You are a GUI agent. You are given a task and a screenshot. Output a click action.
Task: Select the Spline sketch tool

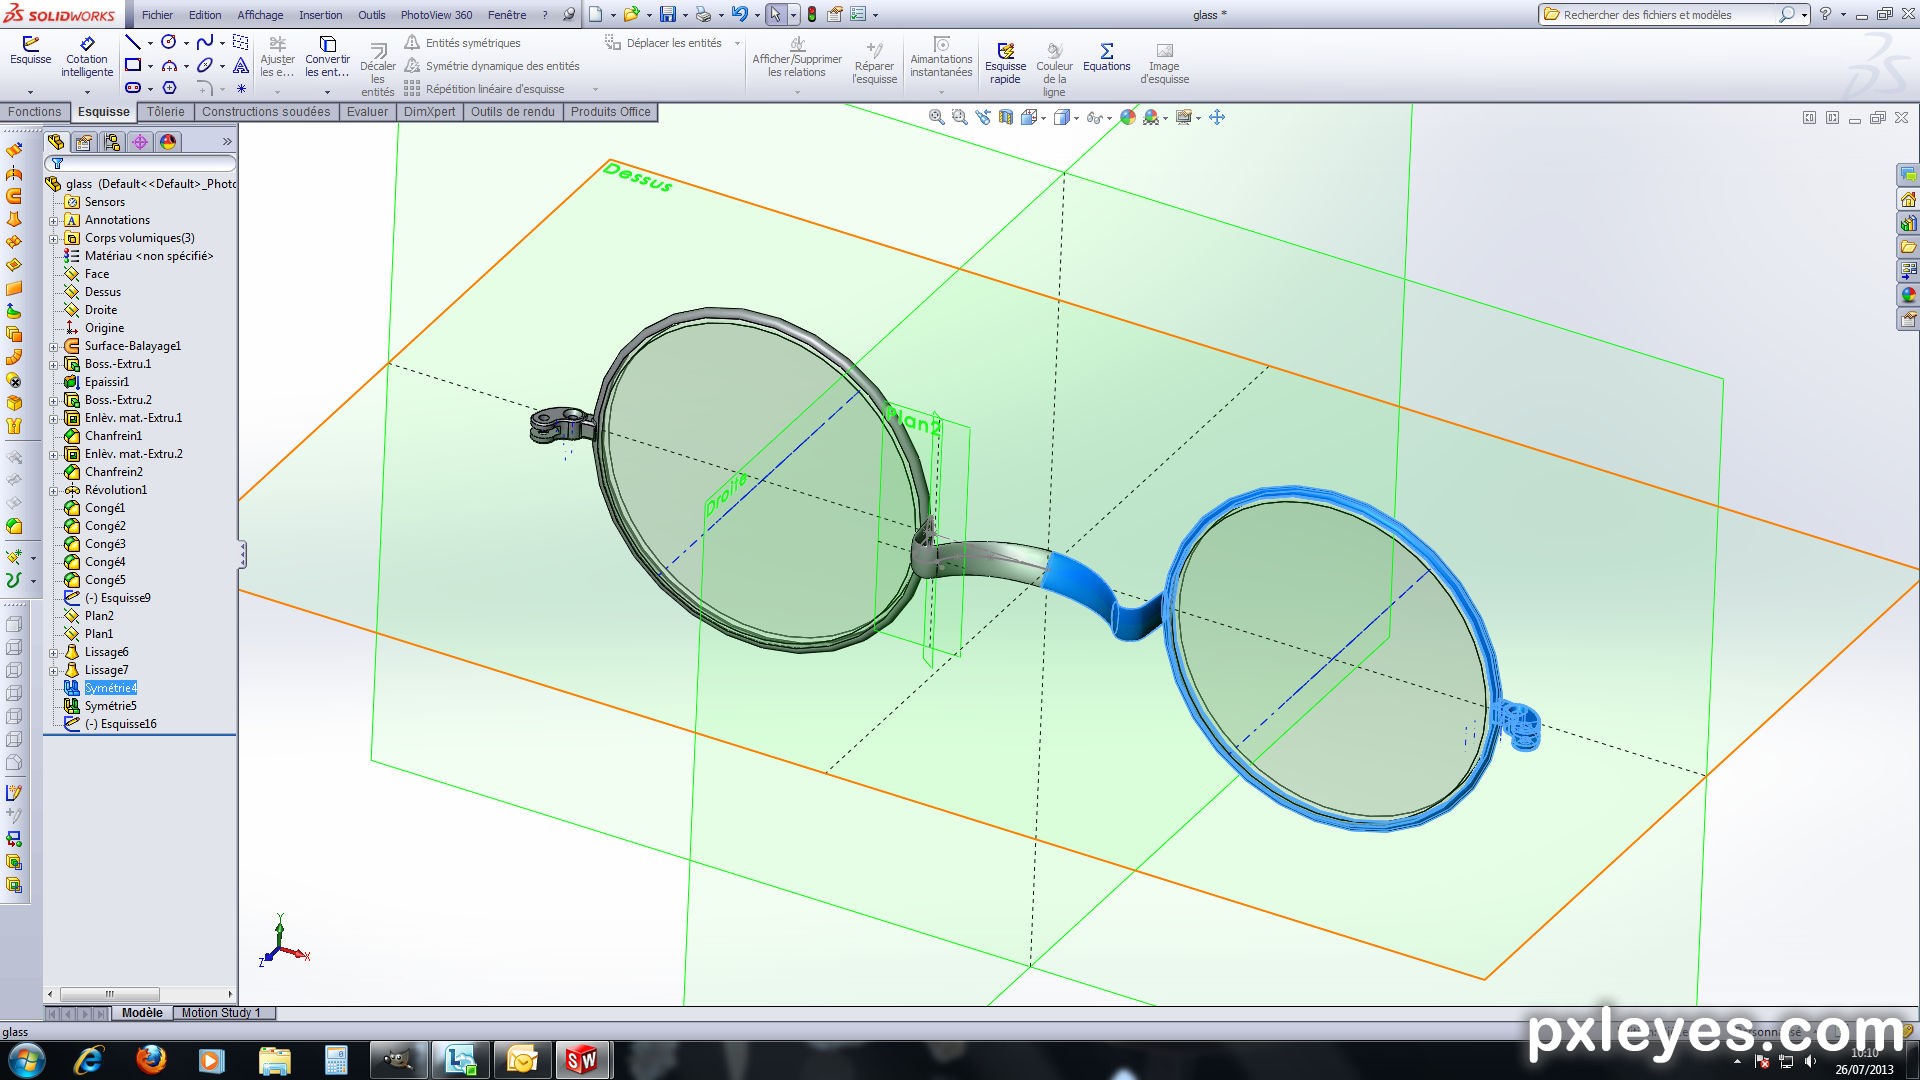point(204,42)
